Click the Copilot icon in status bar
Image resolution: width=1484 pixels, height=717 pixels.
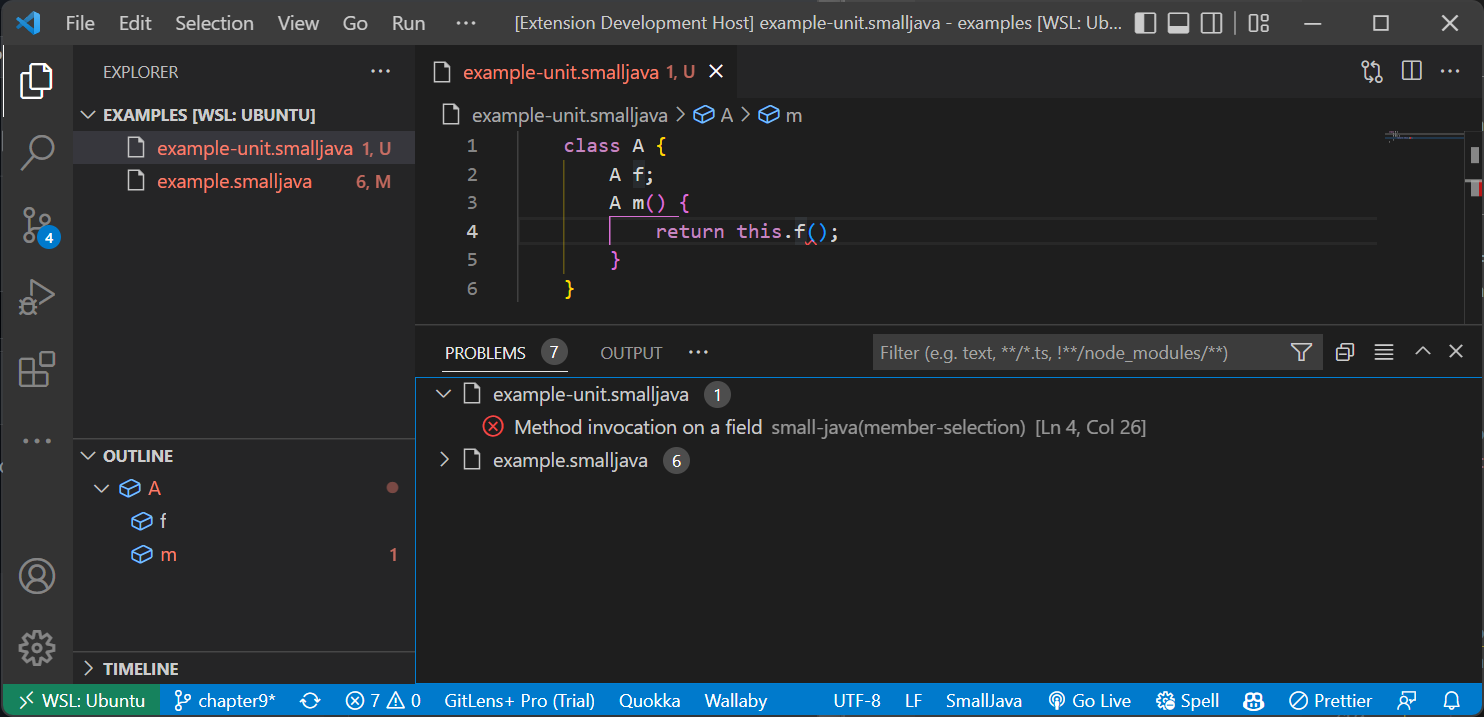[1254, 701]
